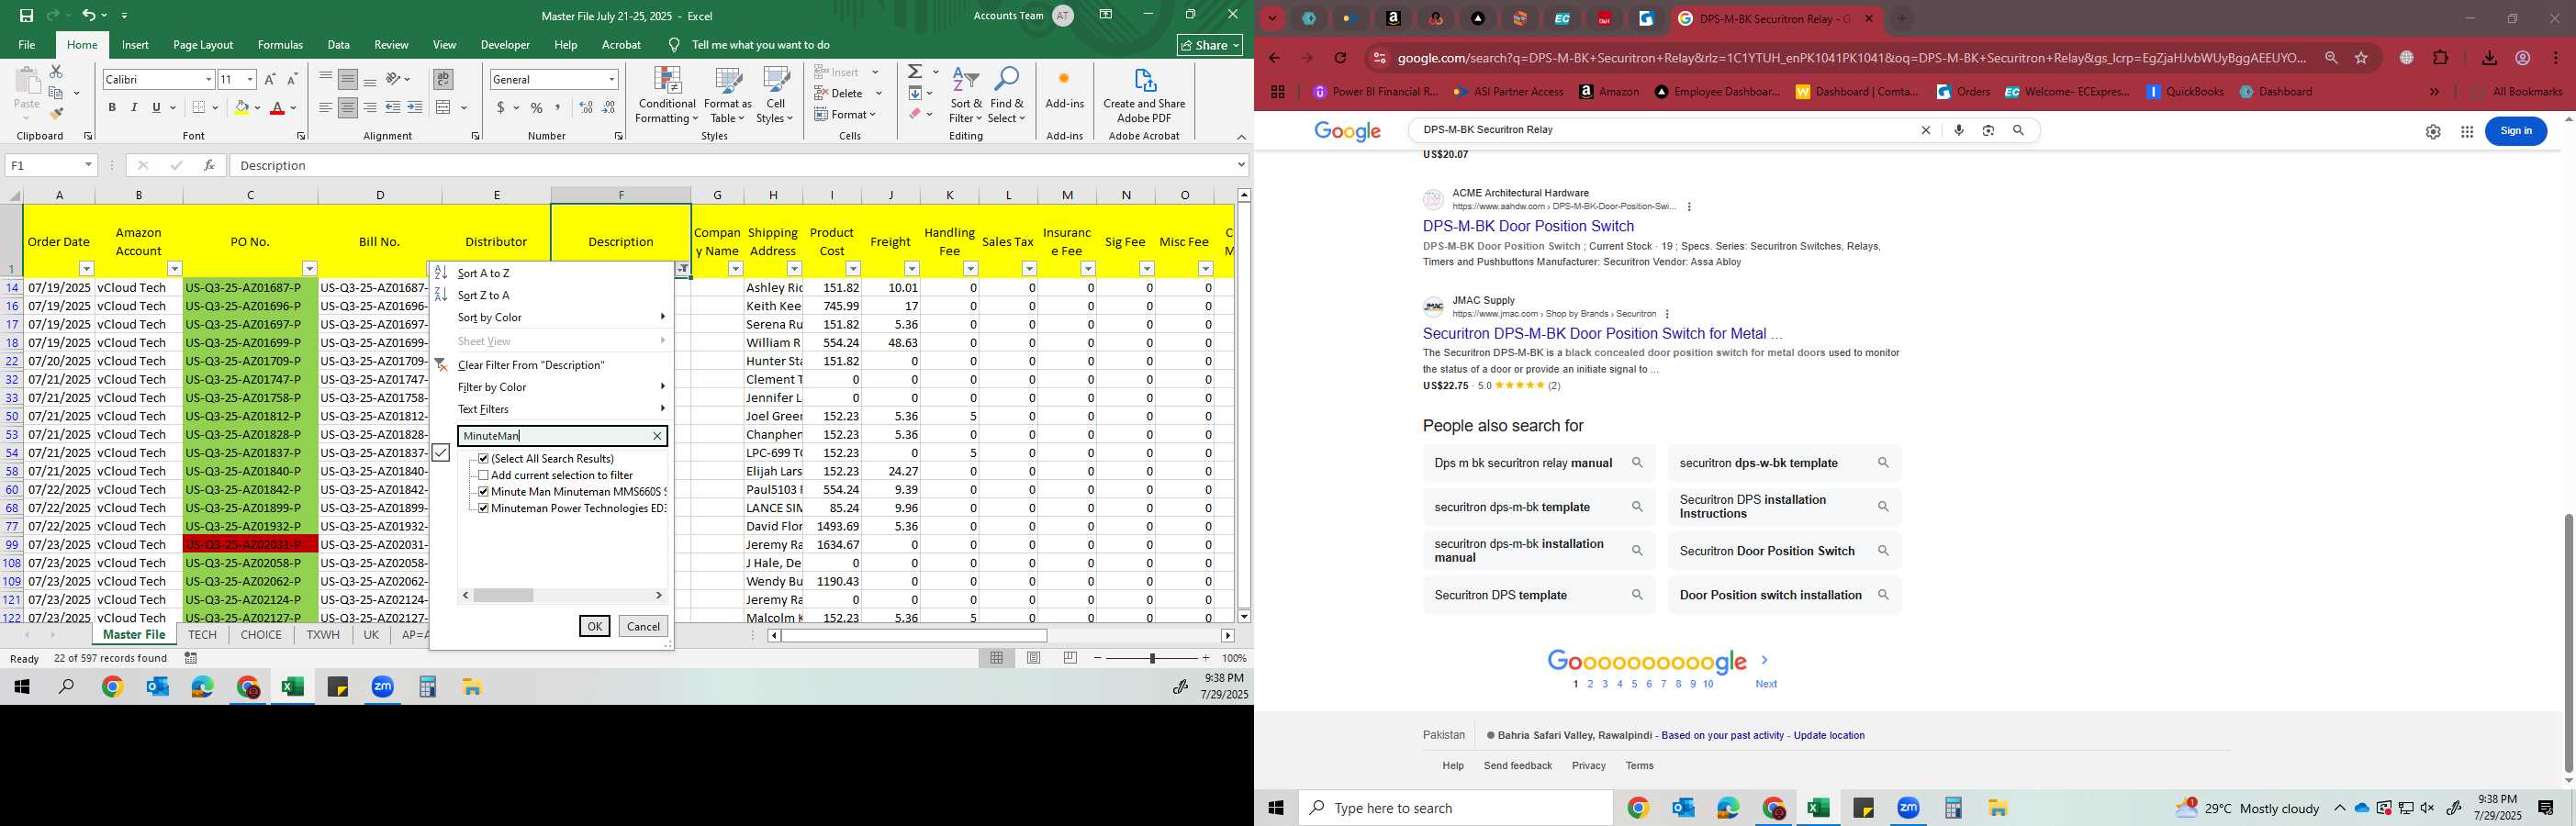Image resolution: width=2576 pixels, height=826 pixels.
Task: Toggle Bold formatting in Excel ribbon
Action: point(112,107)
